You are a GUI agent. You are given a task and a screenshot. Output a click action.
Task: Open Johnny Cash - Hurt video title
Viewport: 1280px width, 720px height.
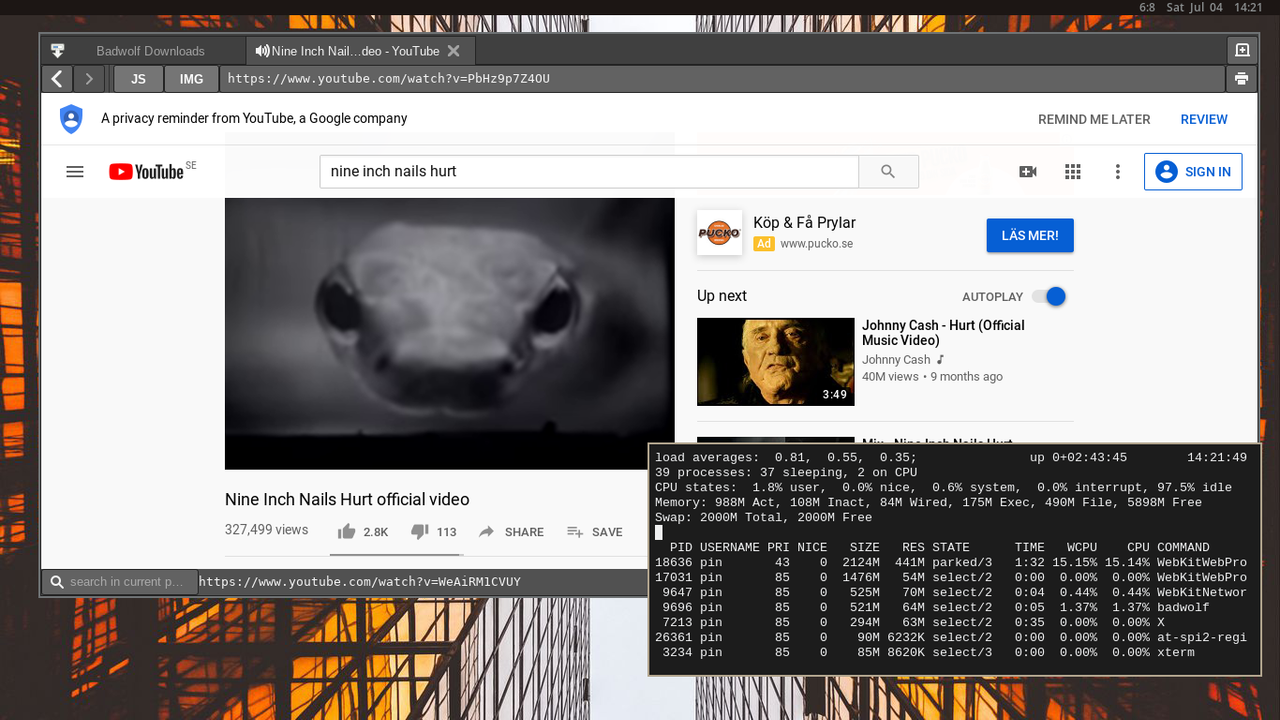[x=943, y=333]
